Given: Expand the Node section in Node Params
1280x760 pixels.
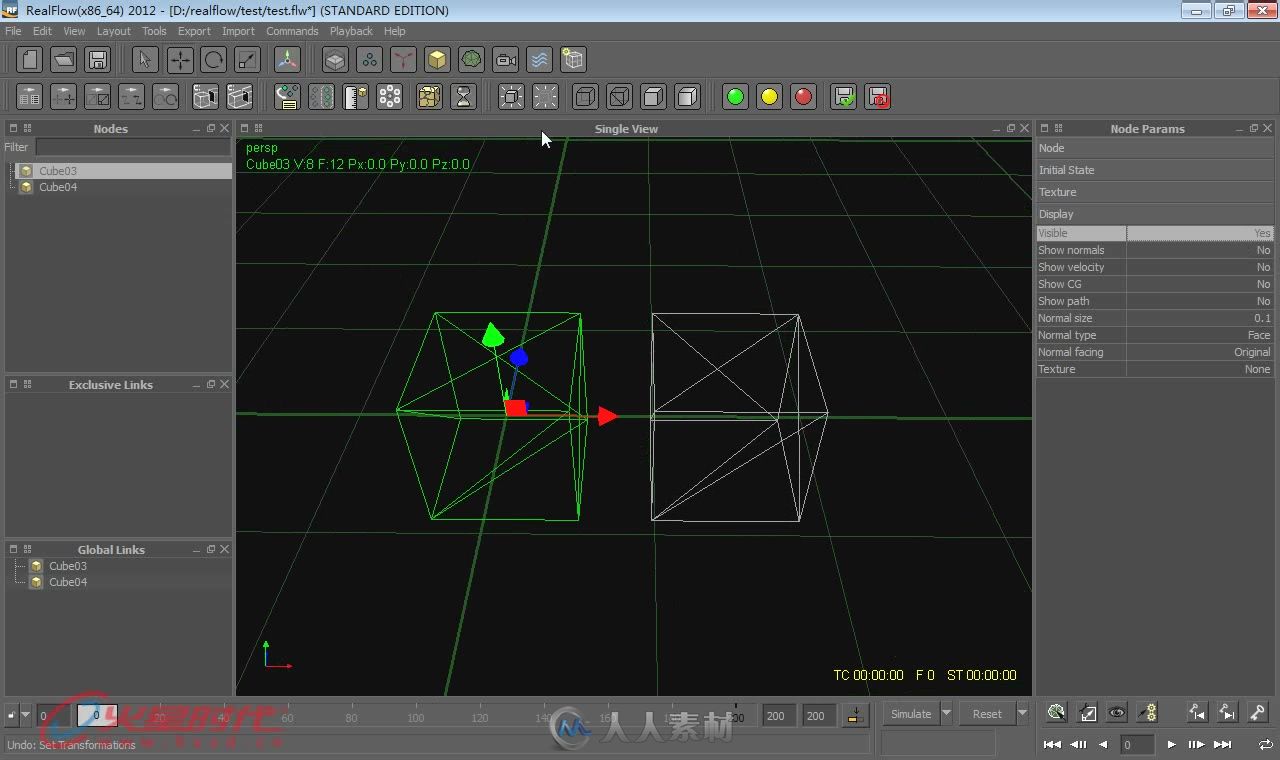Looking at the screenshot, I should tap(1155, 148).
